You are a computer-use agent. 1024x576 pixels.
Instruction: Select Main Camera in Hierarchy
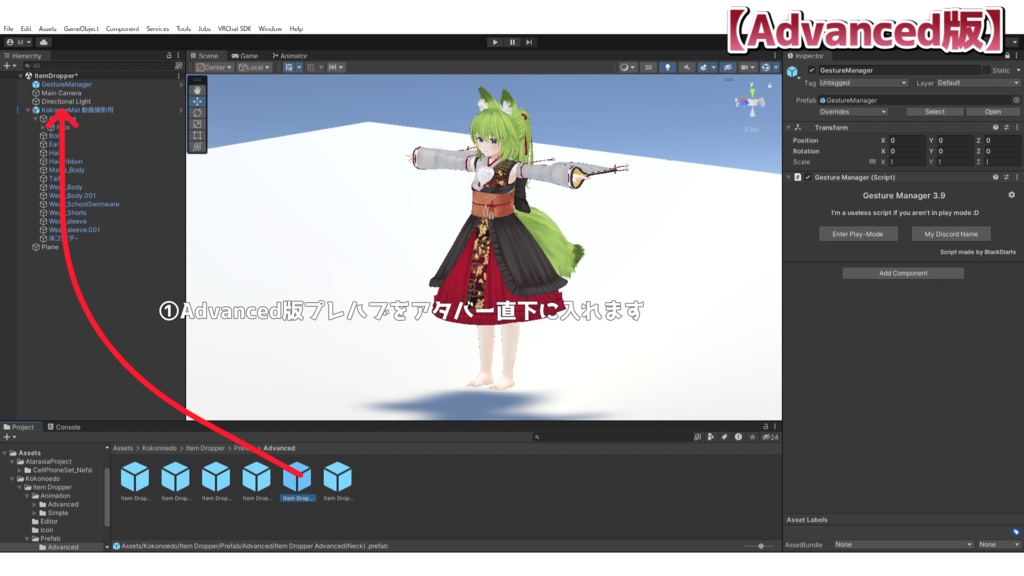pyautogui.click(x=61, y=93)
